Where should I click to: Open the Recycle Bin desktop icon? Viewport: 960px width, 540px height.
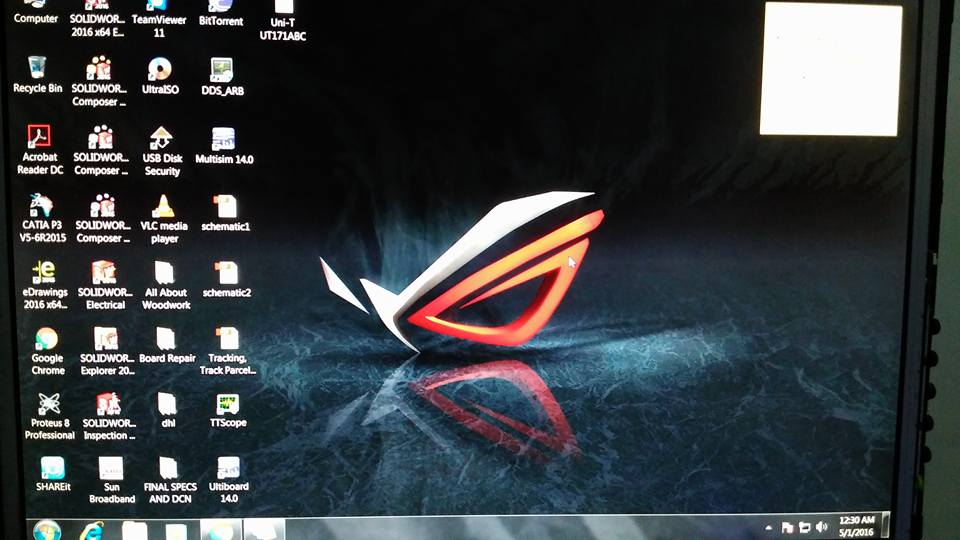(x=37, y=75)
